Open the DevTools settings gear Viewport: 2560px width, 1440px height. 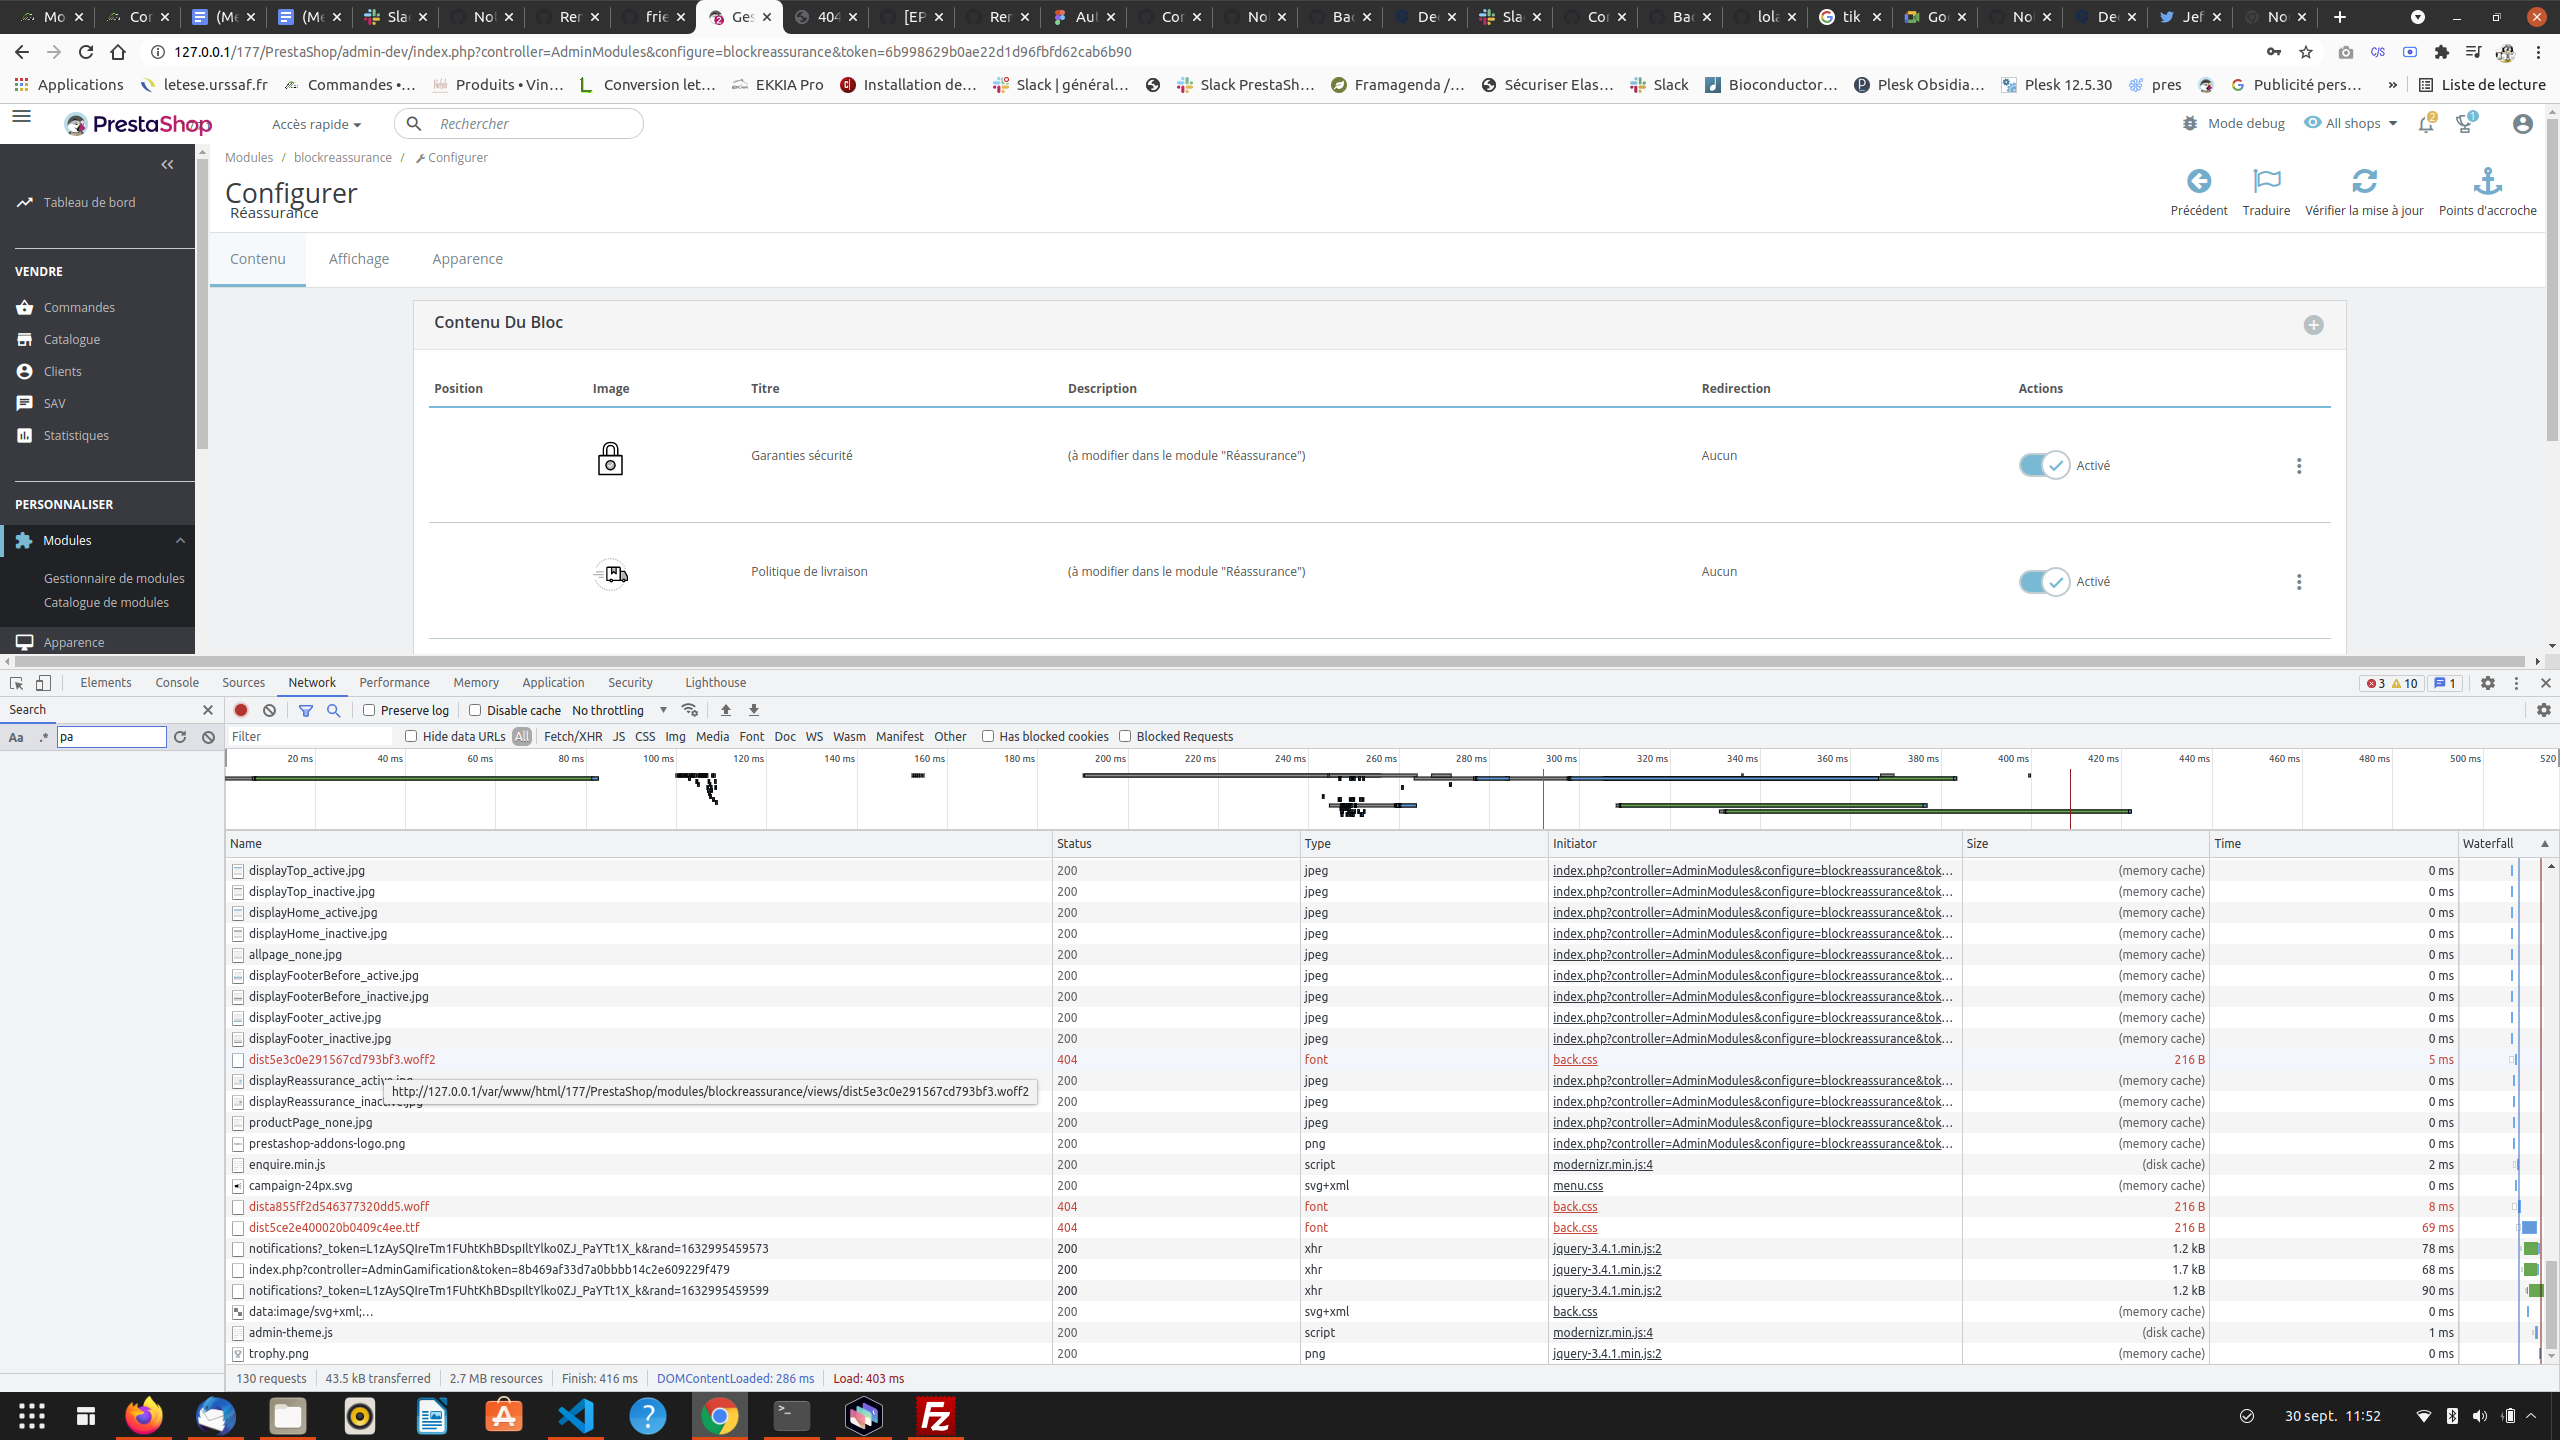pyautogui.click(x=2488, y=683)
